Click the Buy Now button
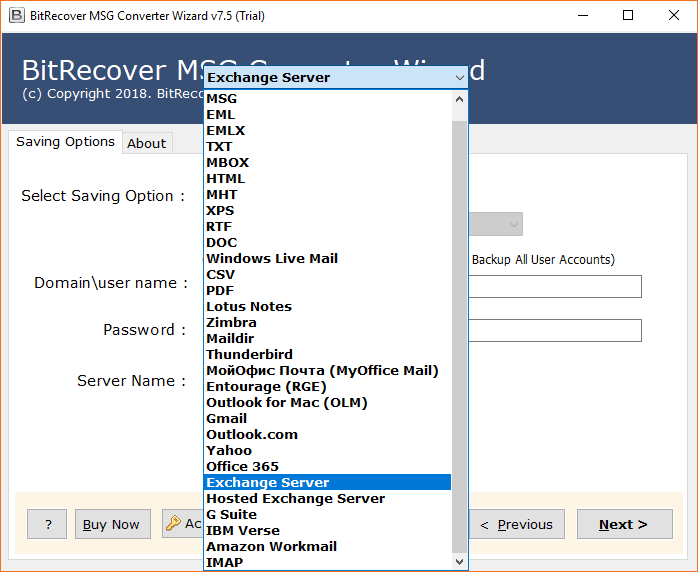698x572 pixels. pos(113,524)
